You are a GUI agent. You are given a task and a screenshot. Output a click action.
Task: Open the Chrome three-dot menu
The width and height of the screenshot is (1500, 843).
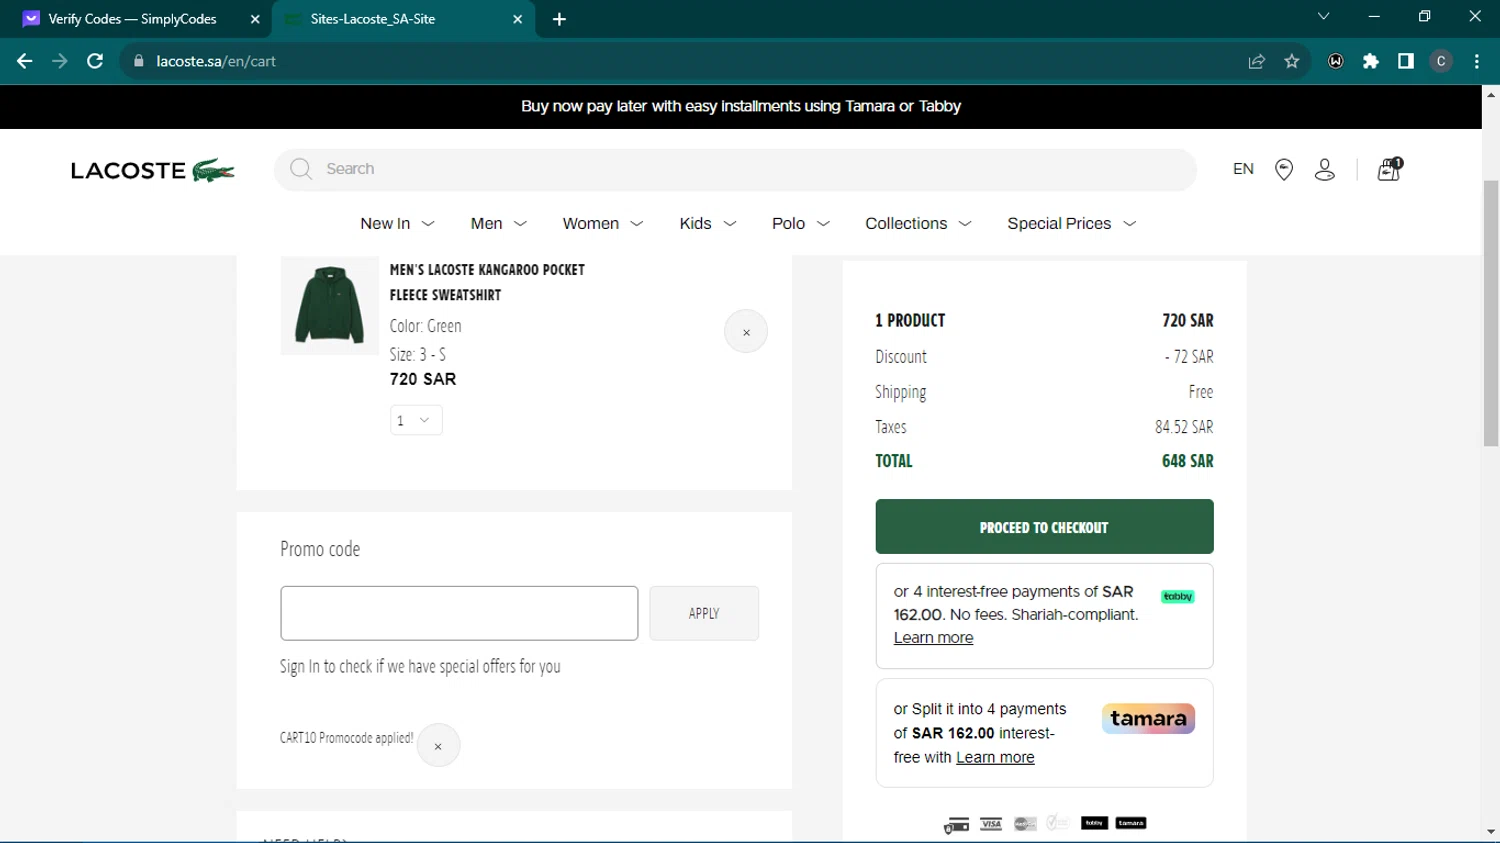1477,61
